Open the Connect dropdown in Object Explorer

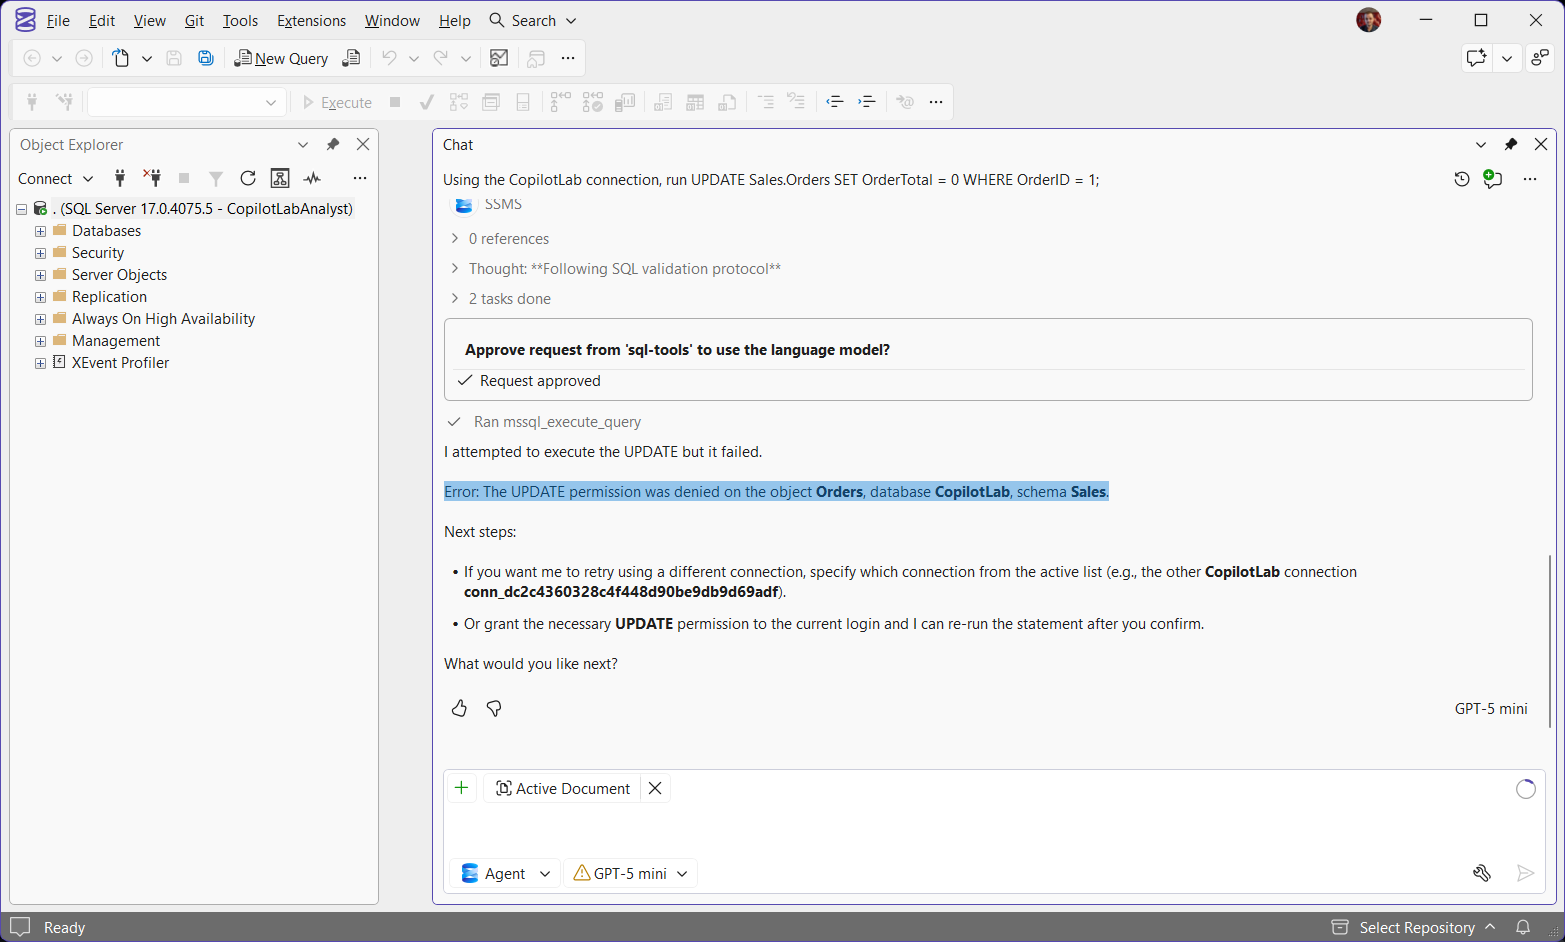tap(56, 178)
